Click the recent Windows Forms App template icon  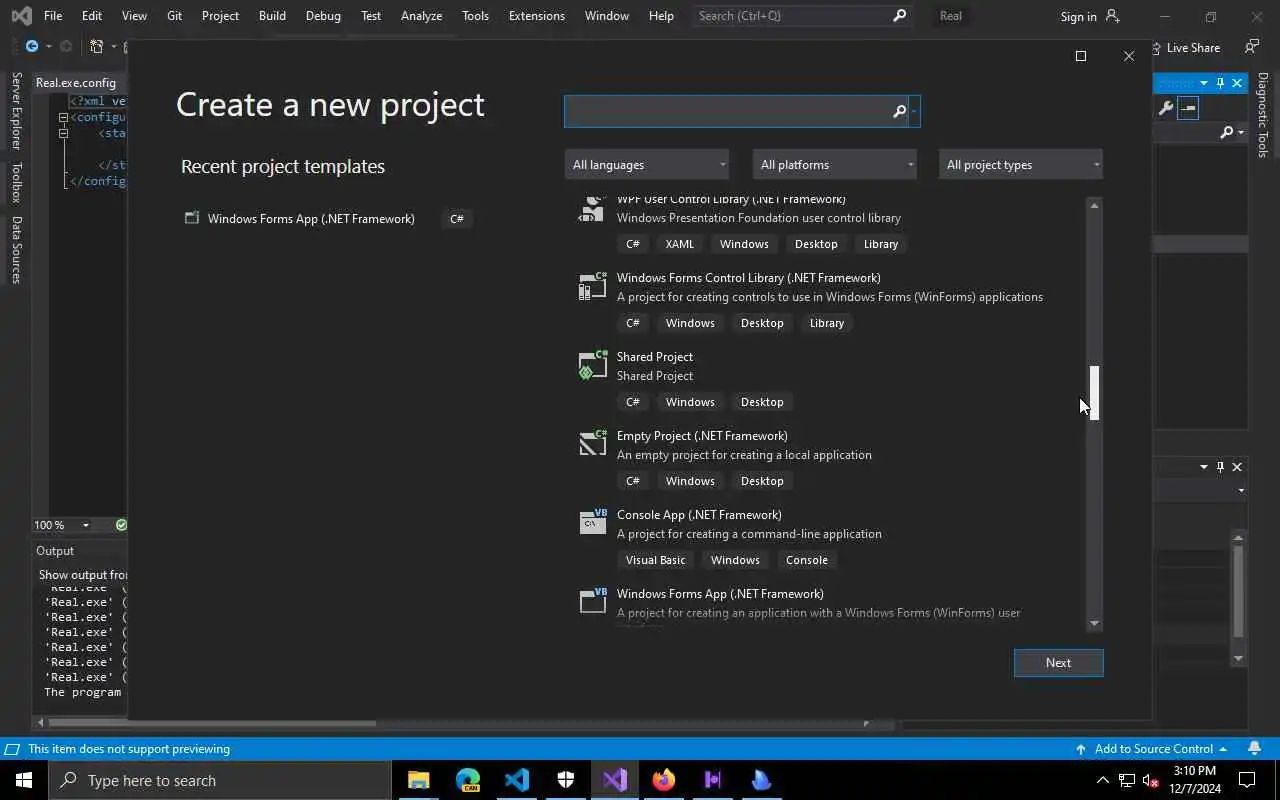click(x=192, y=218)
